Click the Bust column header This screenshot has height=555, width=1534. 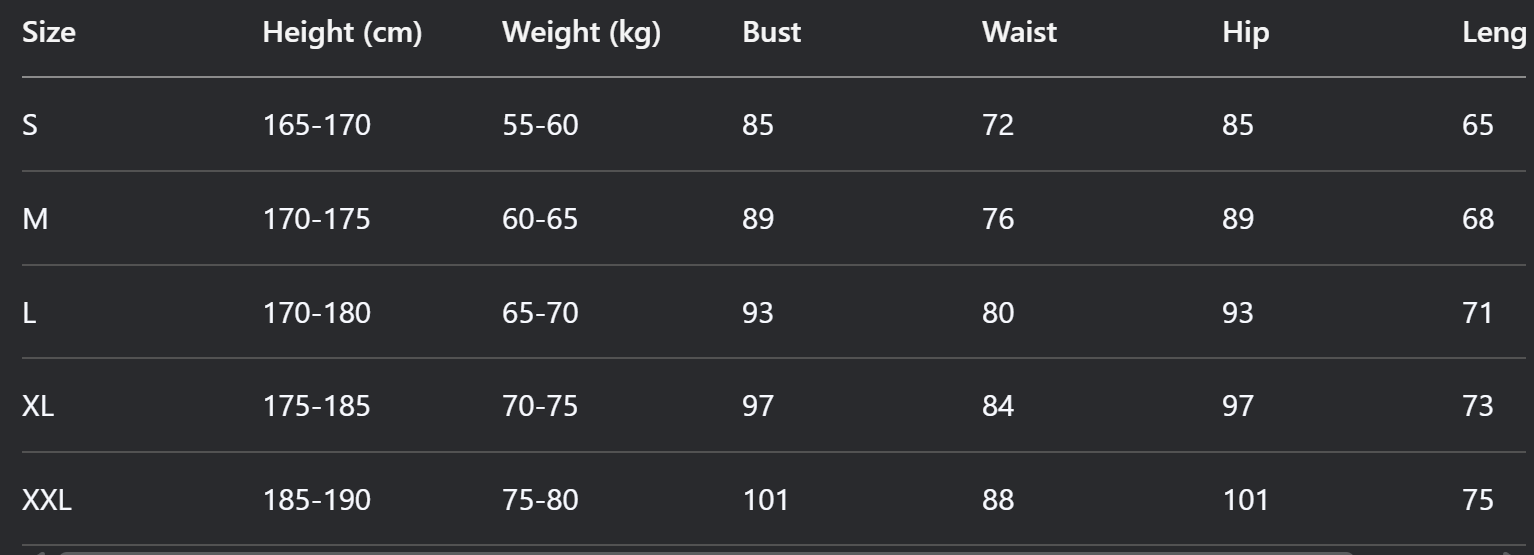771,33
